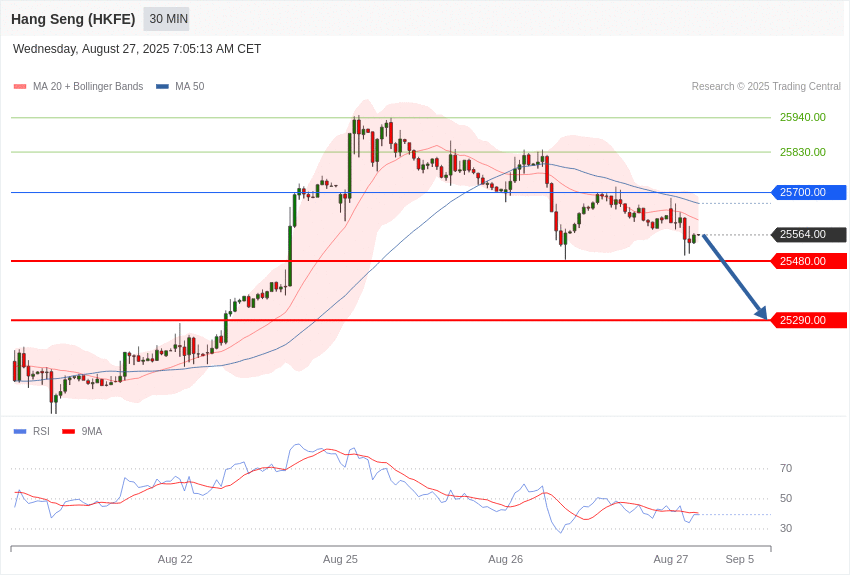850x576 pixels.
Task: Select the Hang Seng (HKFE) title
Action: [73, 19]
